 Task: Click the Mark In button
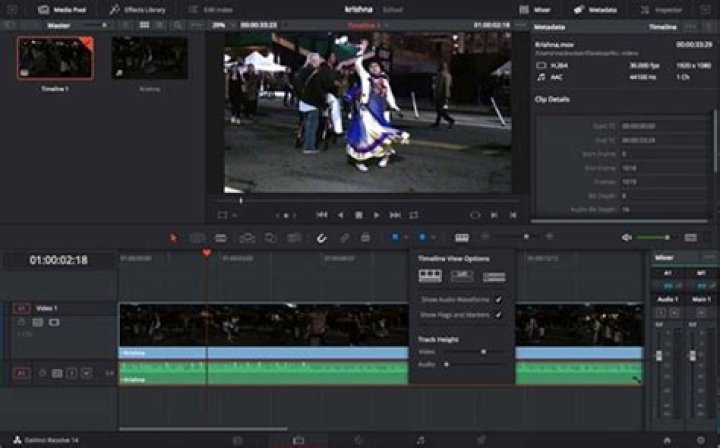(495, 215)
